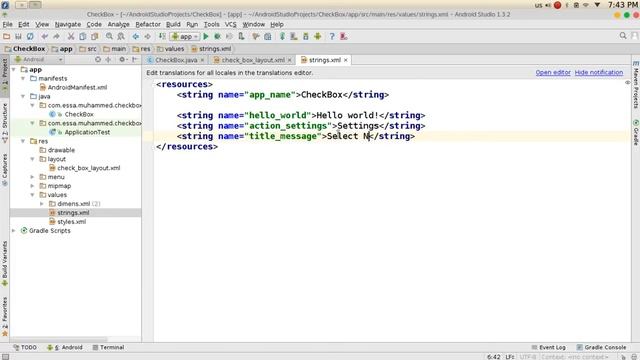This screenshot has height=360, width=640.
Task: Expand the dimens.xml node
Action: pyautogui.click(x=42, y=204)
